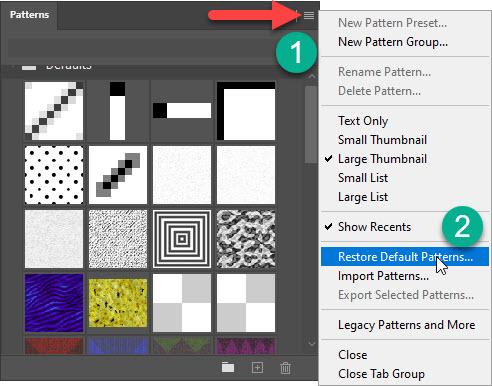Select the magenta triangles pattern
Viewport: 492px width, 386px height.
246,346
